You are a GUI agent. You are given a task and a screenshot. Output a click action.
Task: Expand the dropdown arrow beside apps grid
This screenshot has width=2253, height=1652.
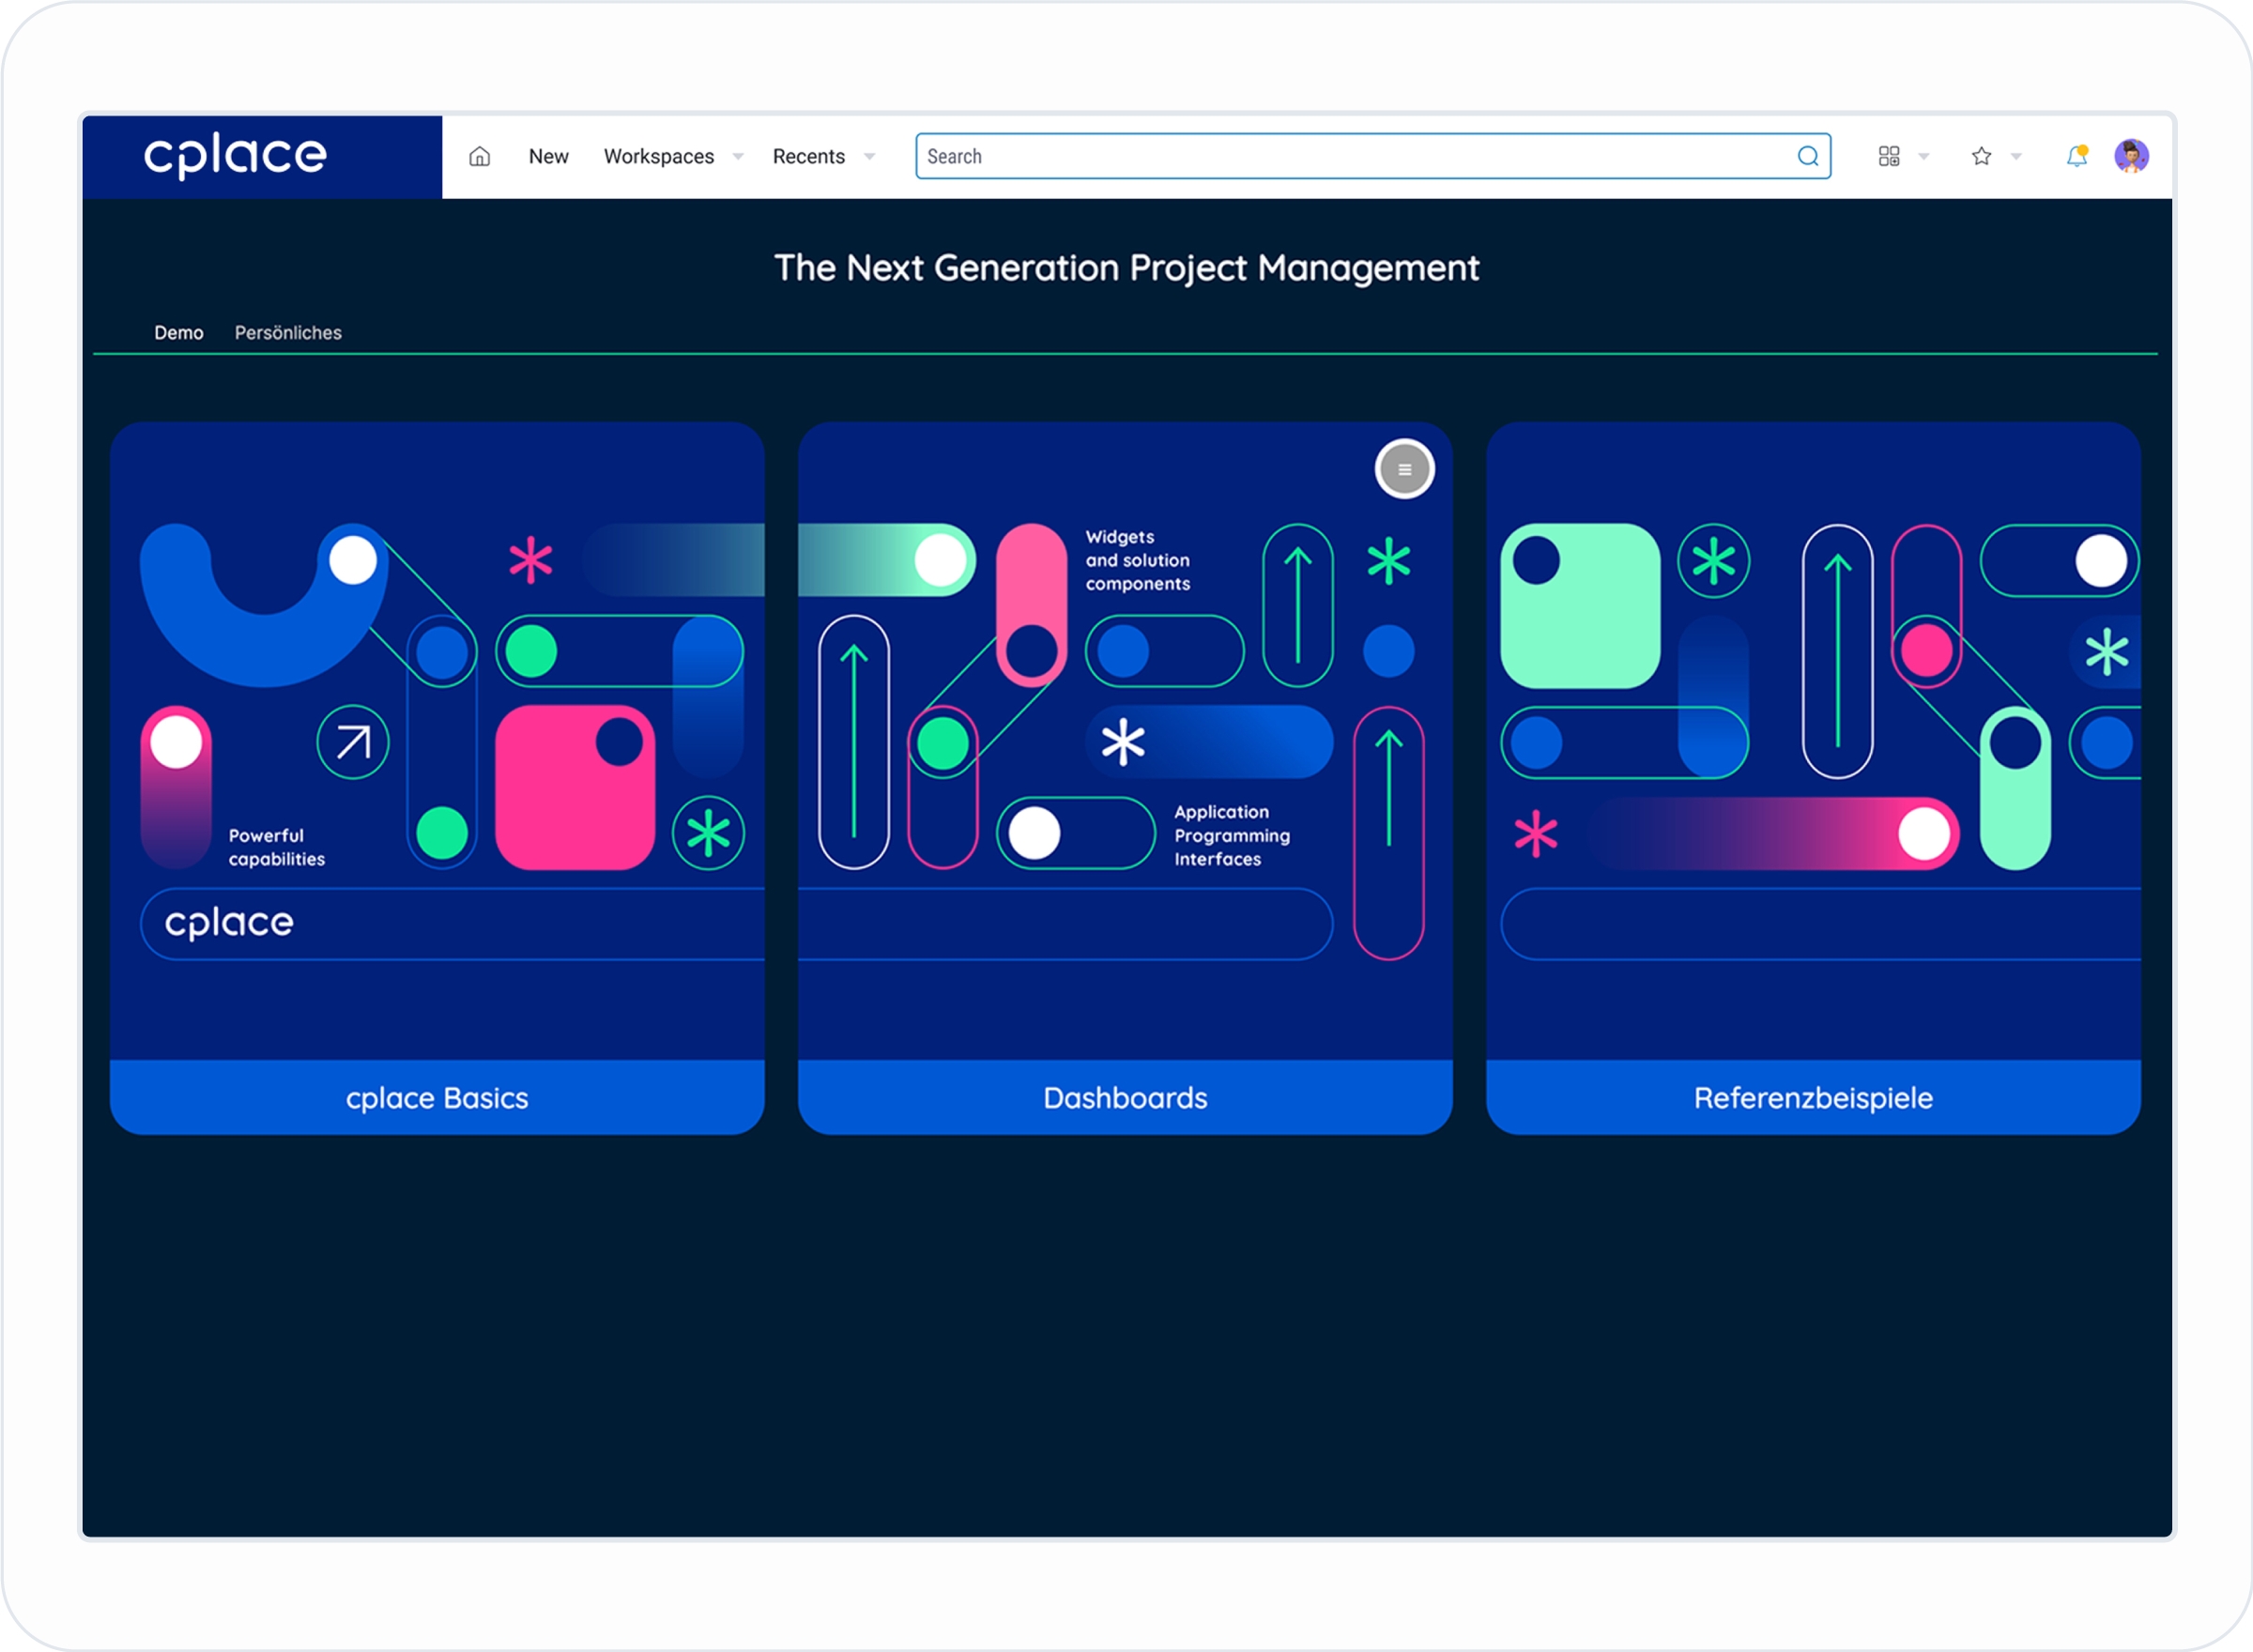1923,156
